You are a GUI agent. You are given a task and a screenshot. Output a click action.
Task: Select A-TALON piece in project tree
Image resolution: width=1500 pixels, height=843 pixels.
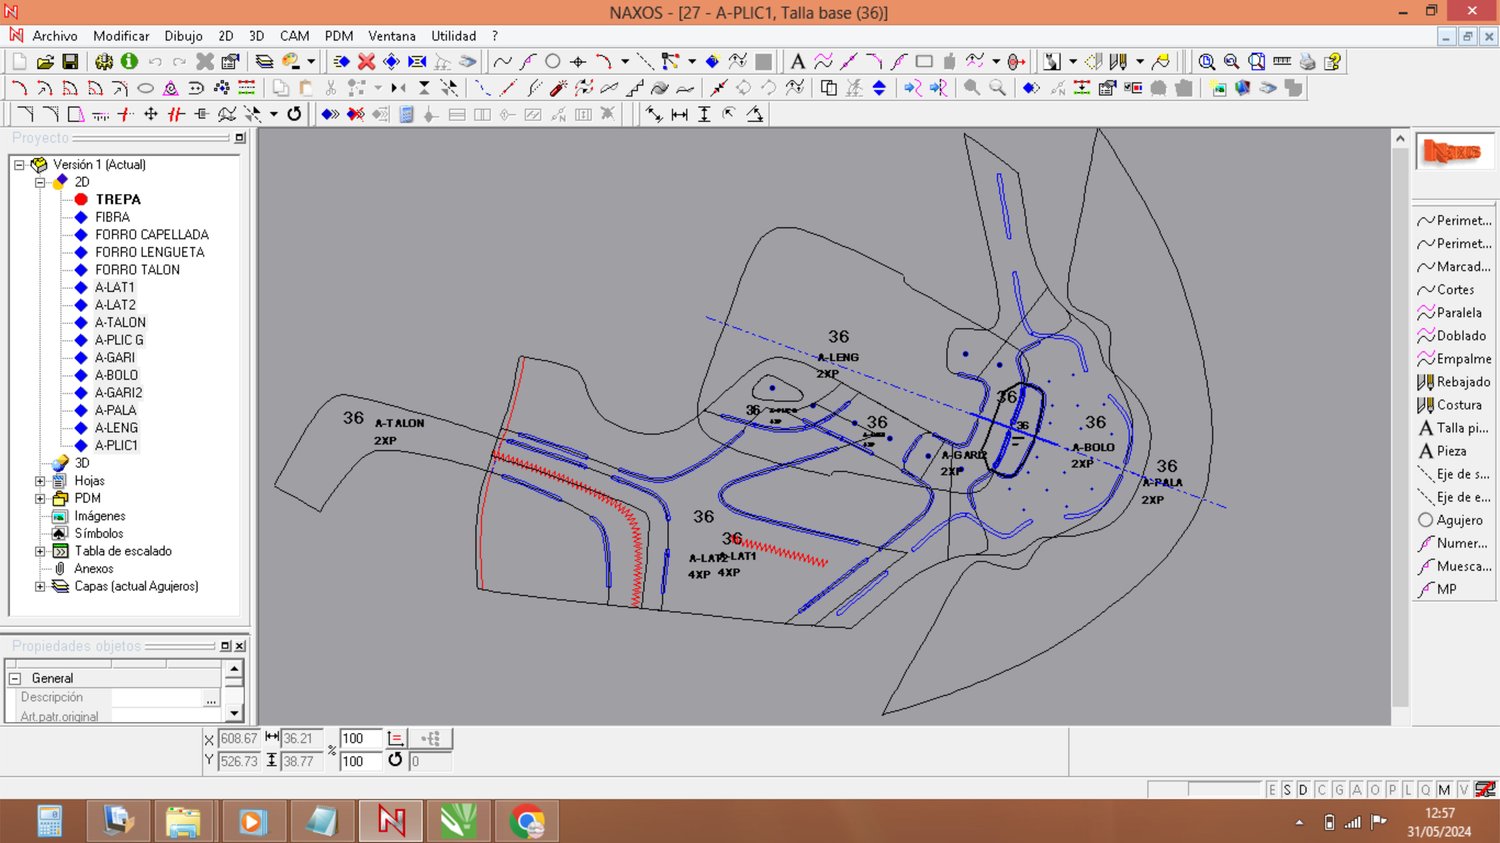pos(120,322)
